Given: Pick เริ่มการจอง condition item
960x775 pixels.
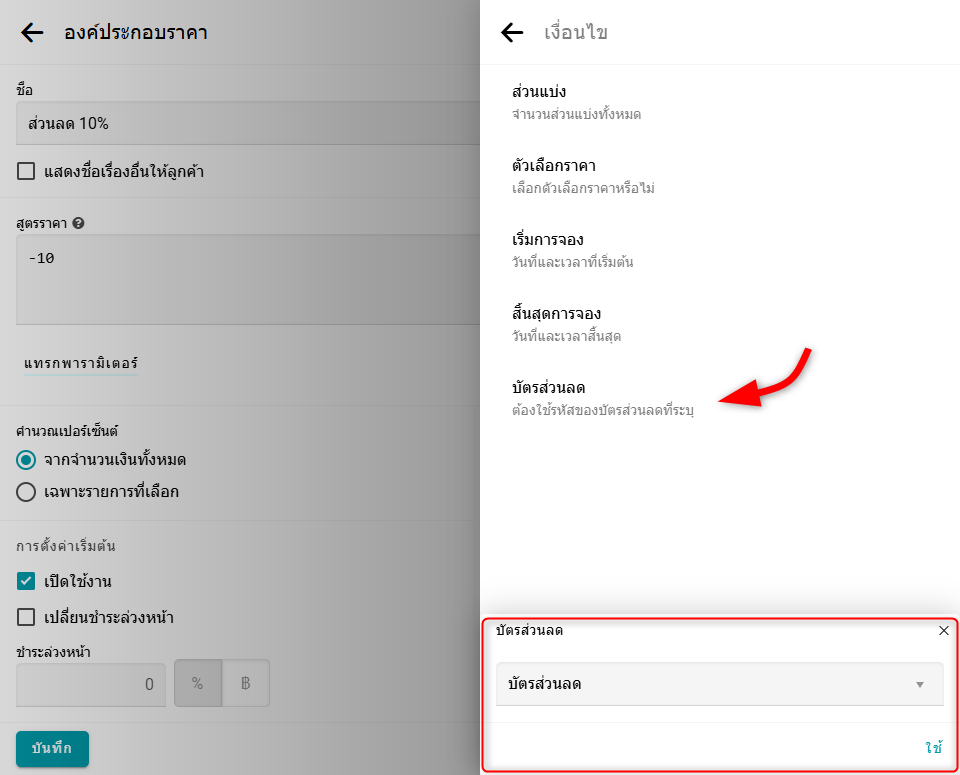Looking at the screenshot, I should [573, 250].
